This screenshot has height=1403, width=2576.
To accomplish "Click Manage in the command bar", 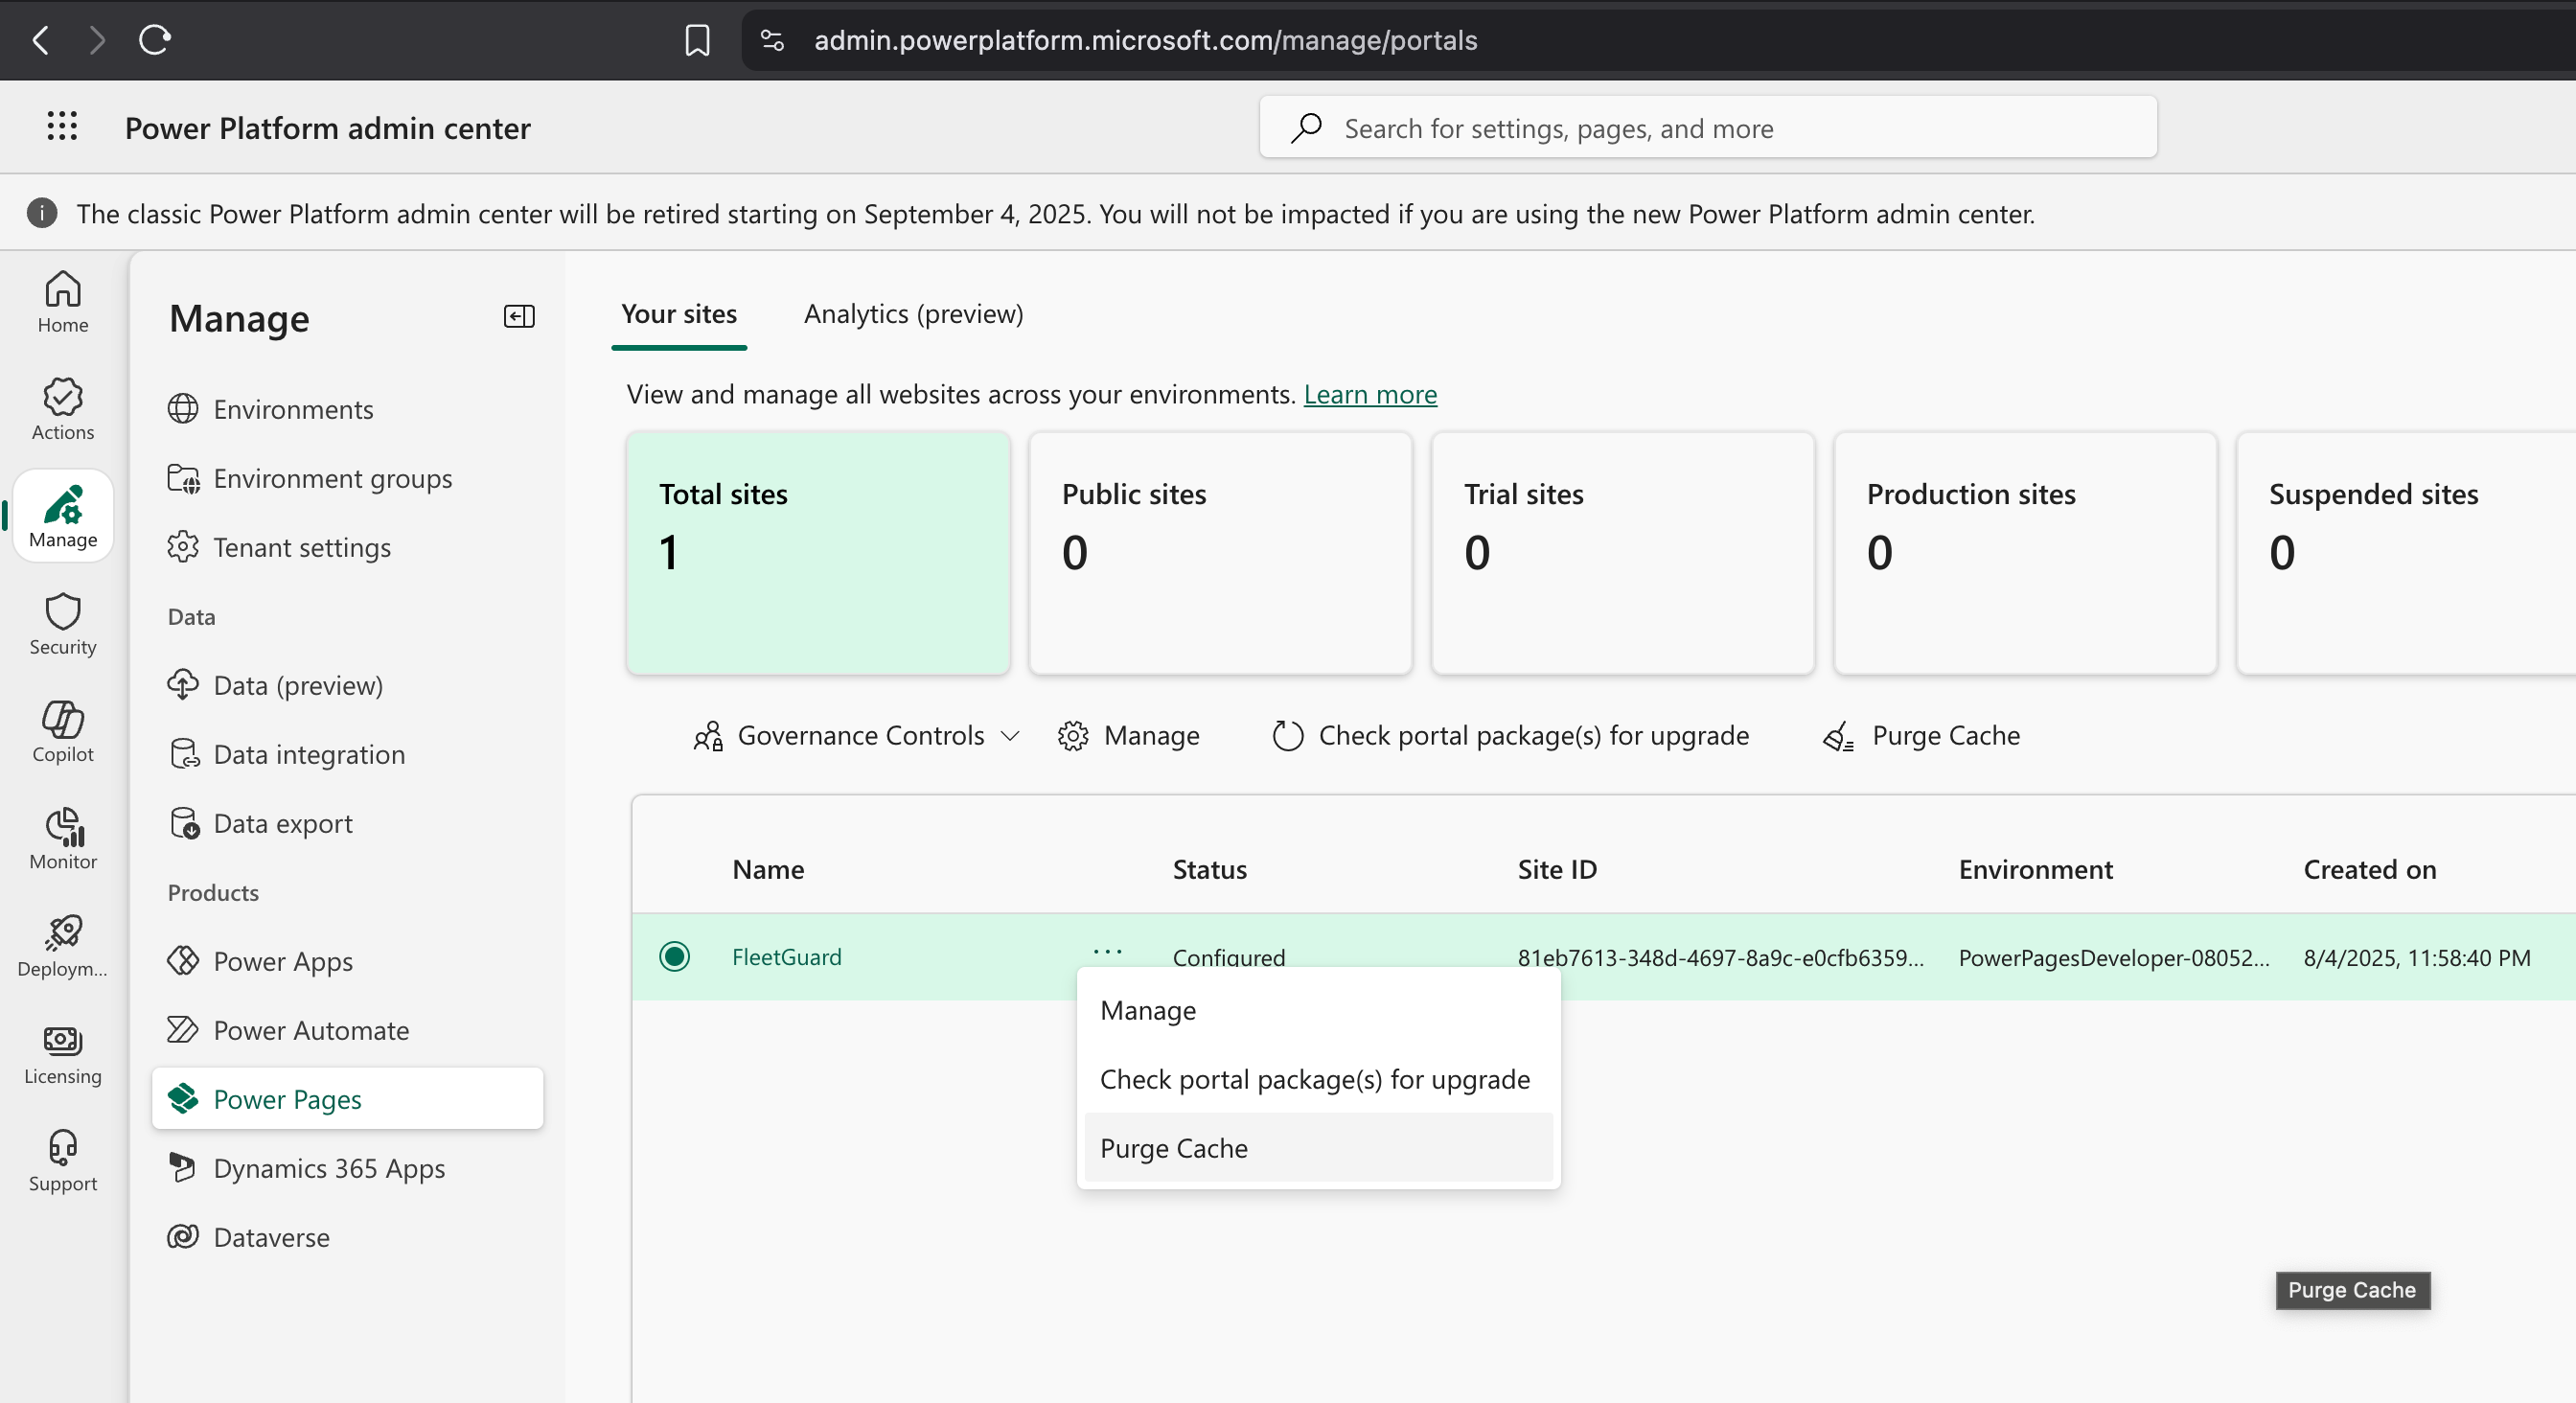I will [x=1129, y=736].
